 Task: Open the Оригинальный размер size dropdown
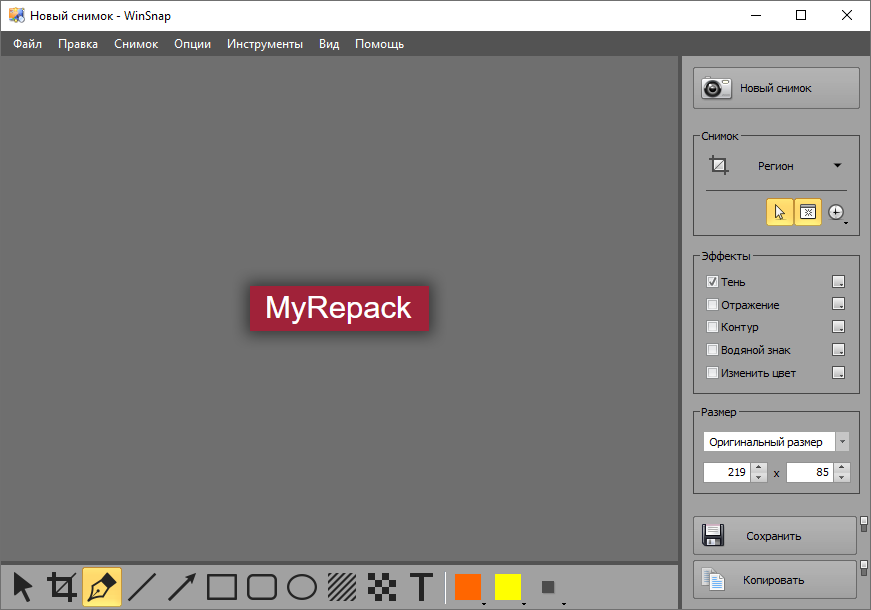coord(842,442)
